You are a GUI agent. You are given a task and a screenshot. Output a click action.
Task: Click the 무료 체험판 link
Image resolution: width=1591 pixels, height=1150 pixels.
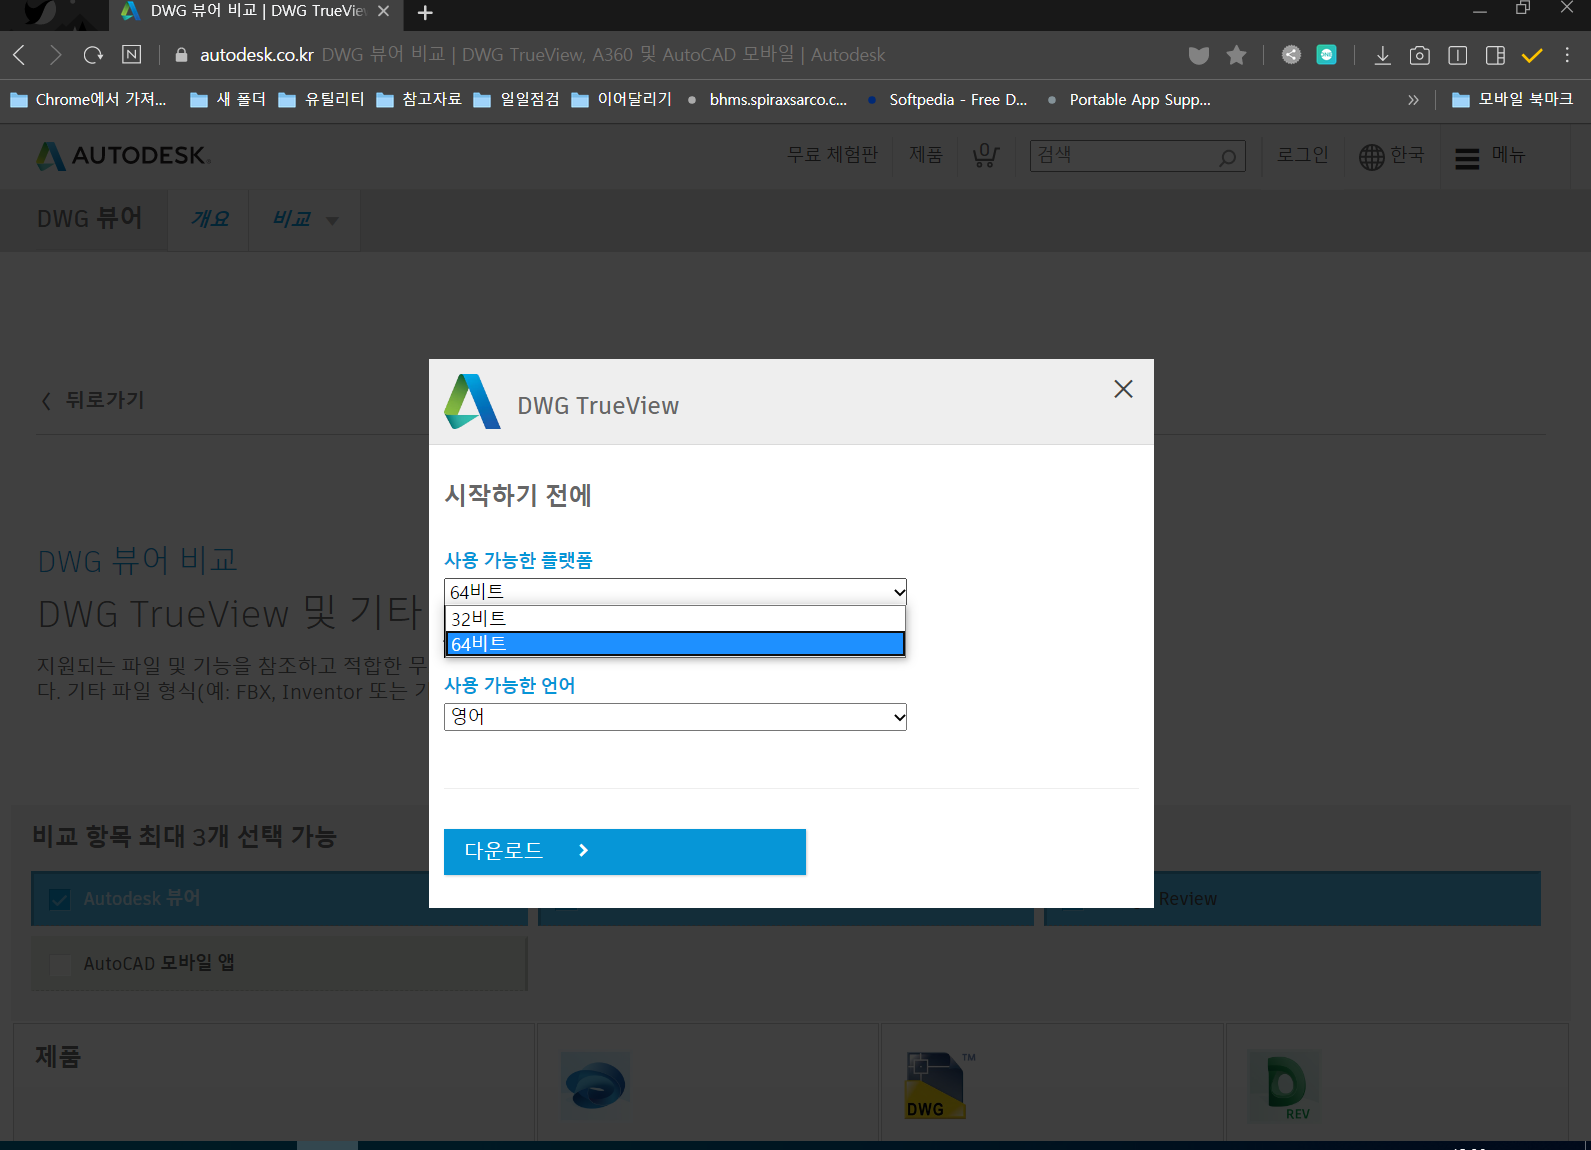[832, 155]
